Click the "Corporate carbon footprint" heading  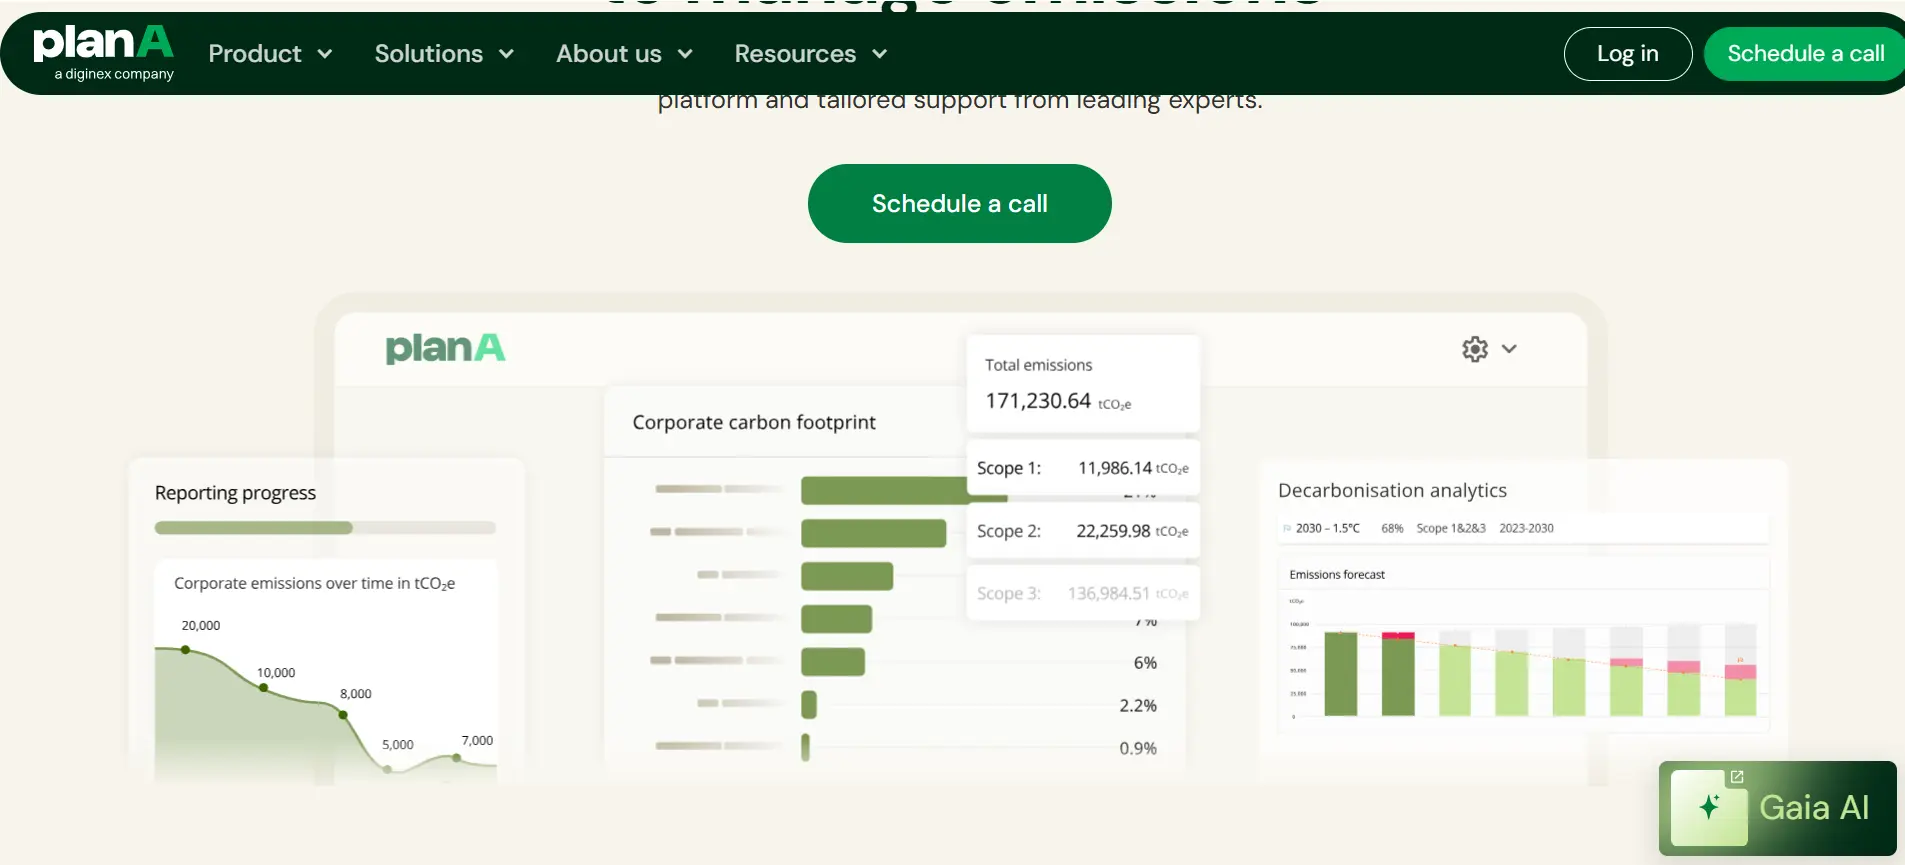coord(754,422)
